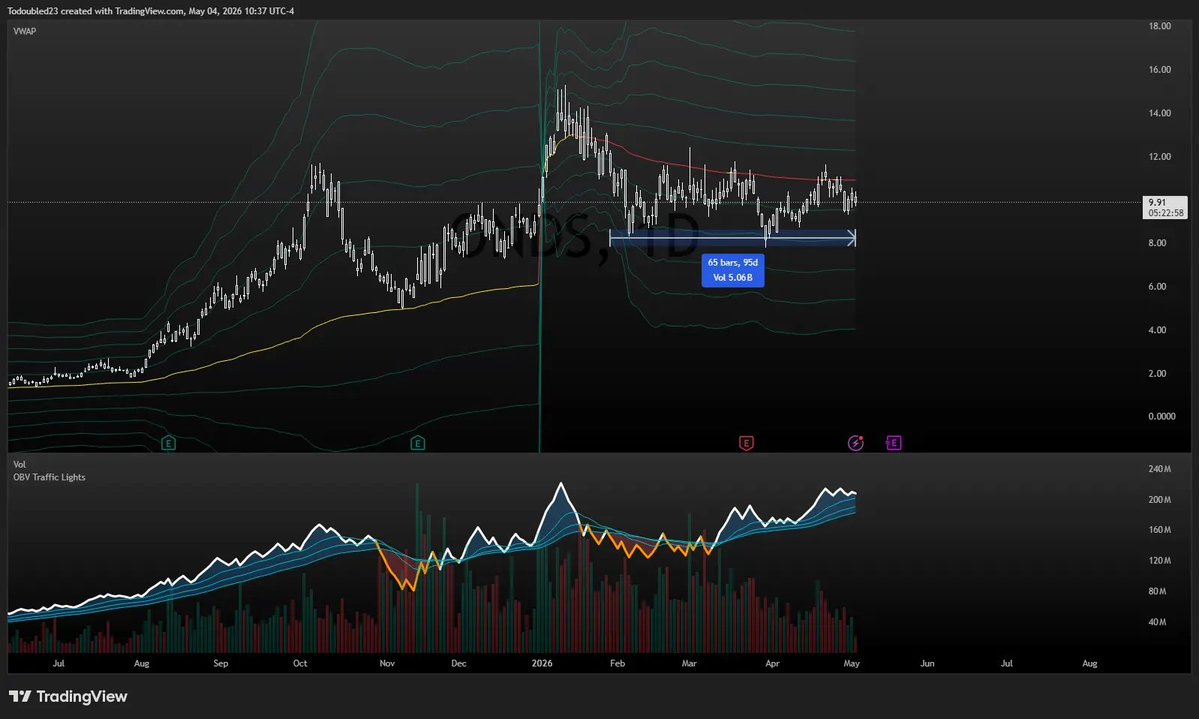Open the red earnings E marker
Screen dimensions: 1199x719
click(746, 443)
